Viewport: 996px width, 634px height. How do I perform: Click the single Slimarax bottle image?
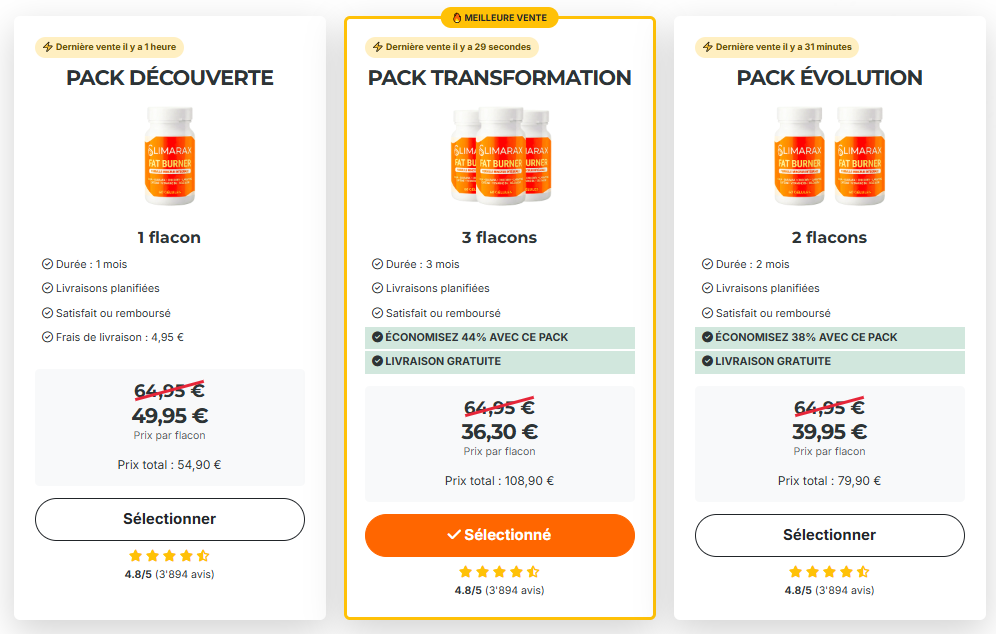click(x=169, y=155)
